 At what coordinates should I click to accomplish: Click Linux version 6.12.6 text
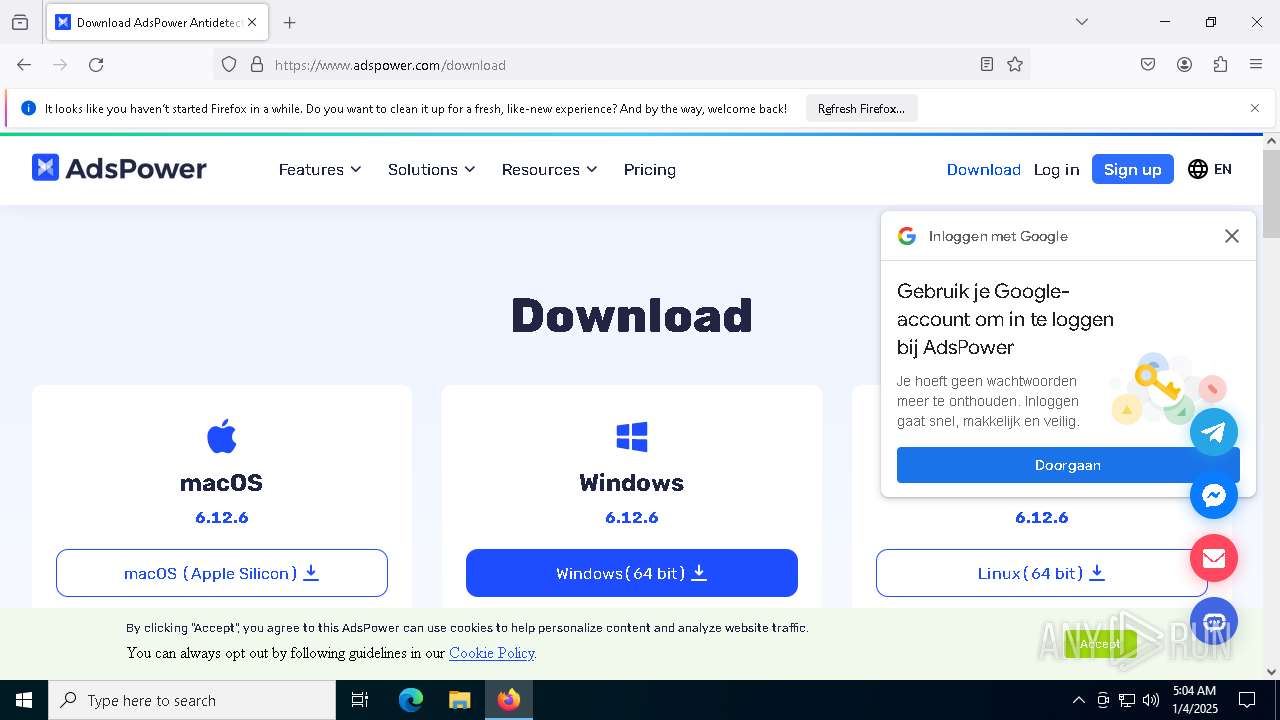pos(1042,517)
